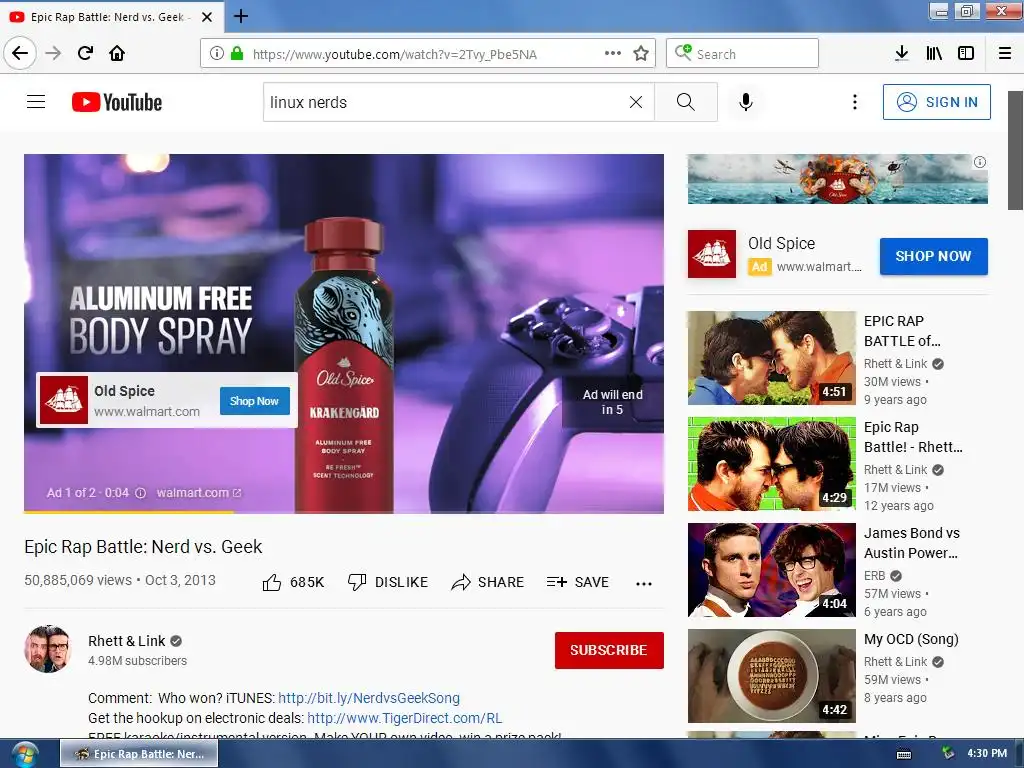Save the video to a playlist
The height and width of the screenshot is (768, 1024).
pyautogui.click(x=577, y=582)
